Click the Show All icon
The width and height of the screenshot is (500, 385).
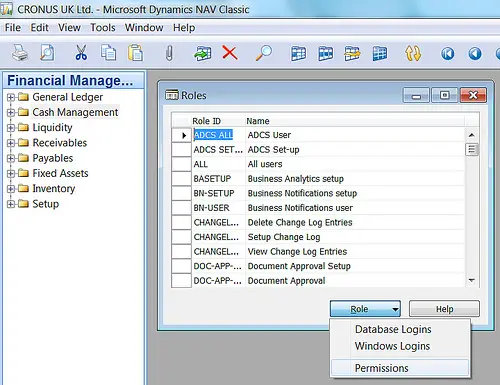coord(380,53)
